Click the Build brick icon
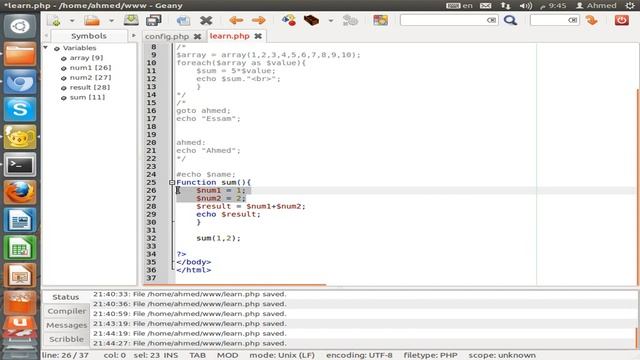The height and width of the screenshot is (360, 640). point(311,20)
